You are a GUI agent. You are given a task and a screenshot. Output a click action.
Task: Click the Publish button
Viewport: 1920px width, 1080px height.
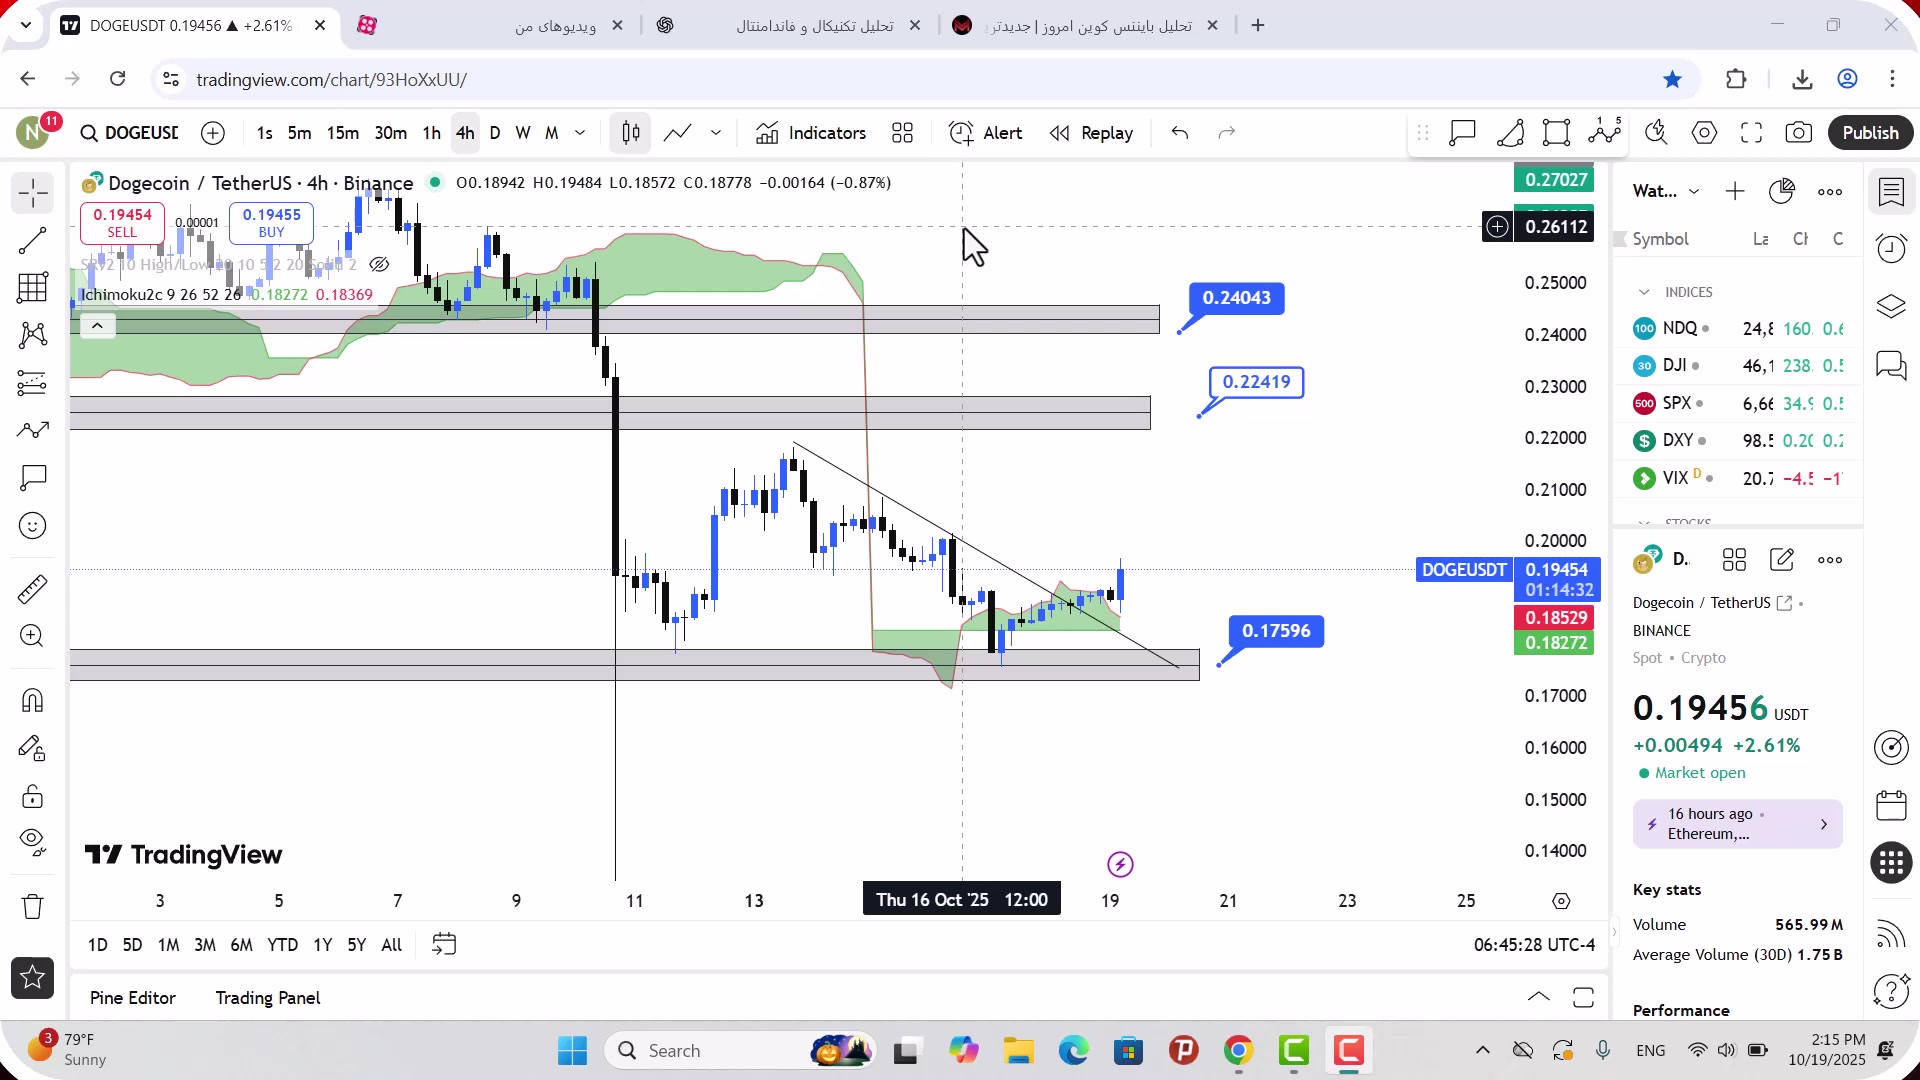pyautogui.click(x=1870, y=133)
